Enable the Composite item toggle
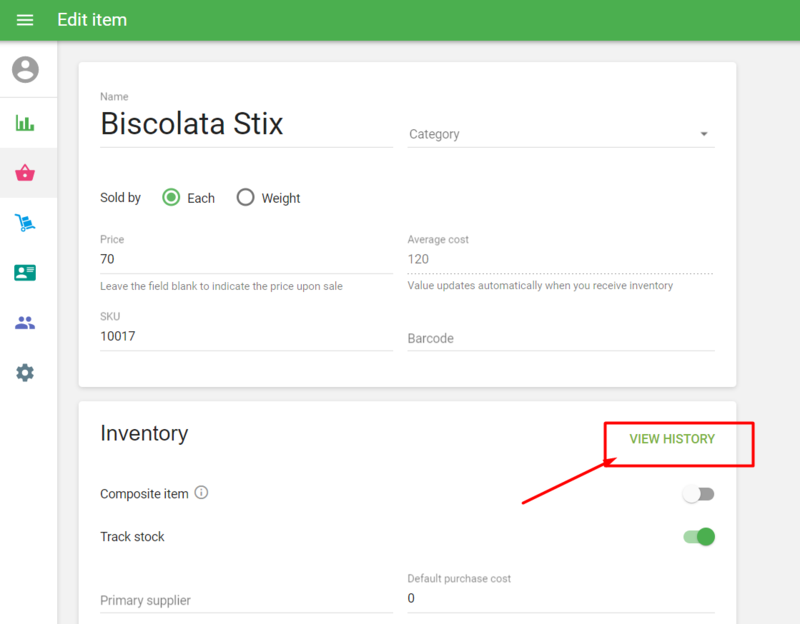The width and height of the screenshot is (800, 624). point(698,494)
